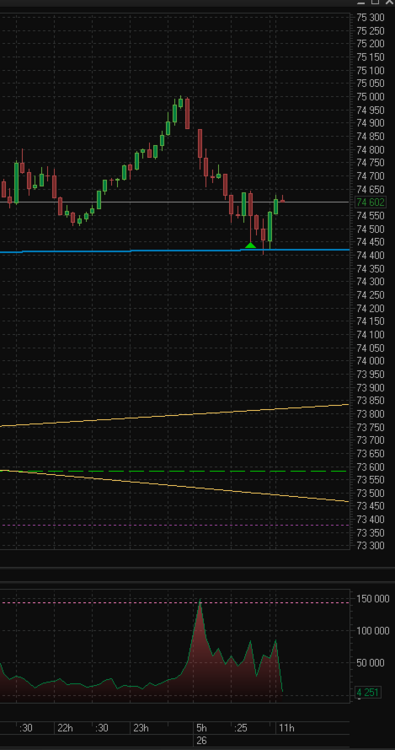Select the lower falling yellow trendline
The width and height of the screenshot is (395, 750).
(175, 486)
